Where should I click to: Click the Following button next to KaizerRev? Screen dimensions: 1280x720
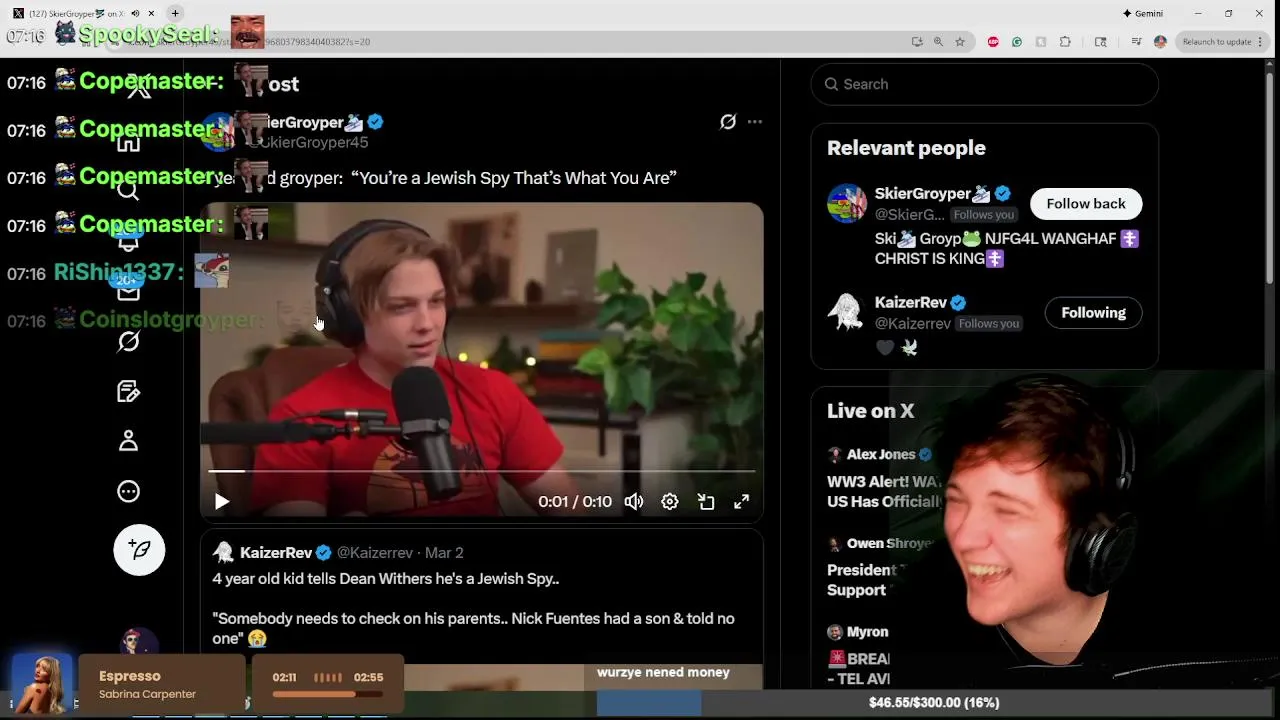point(1093,313)
